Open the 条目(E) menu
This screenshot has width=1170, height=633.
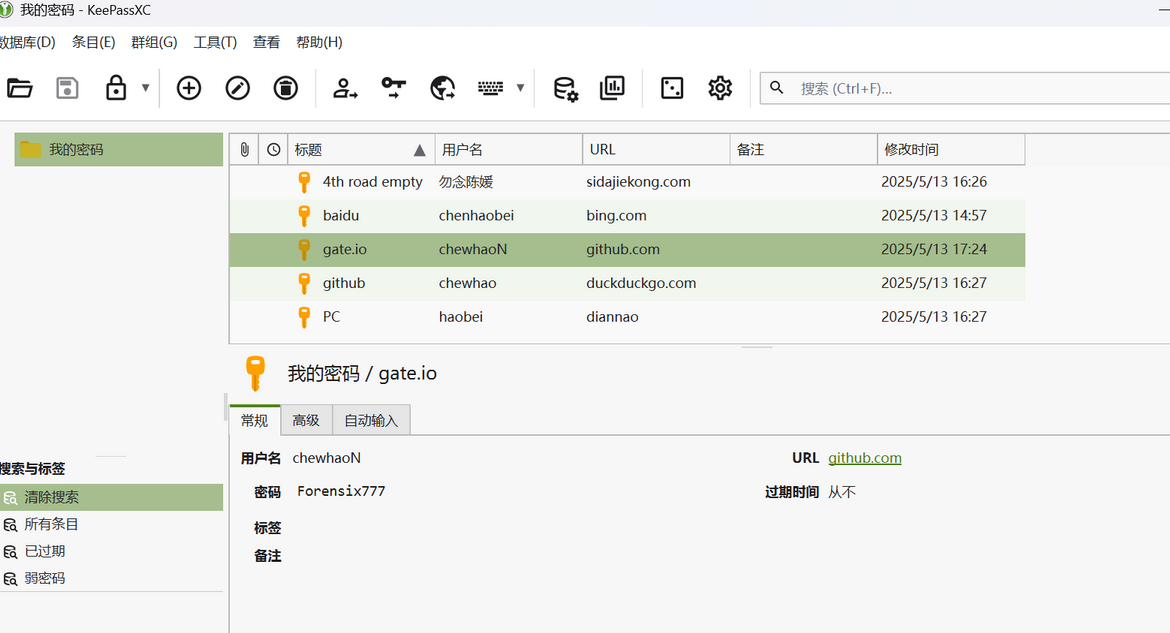93,43
